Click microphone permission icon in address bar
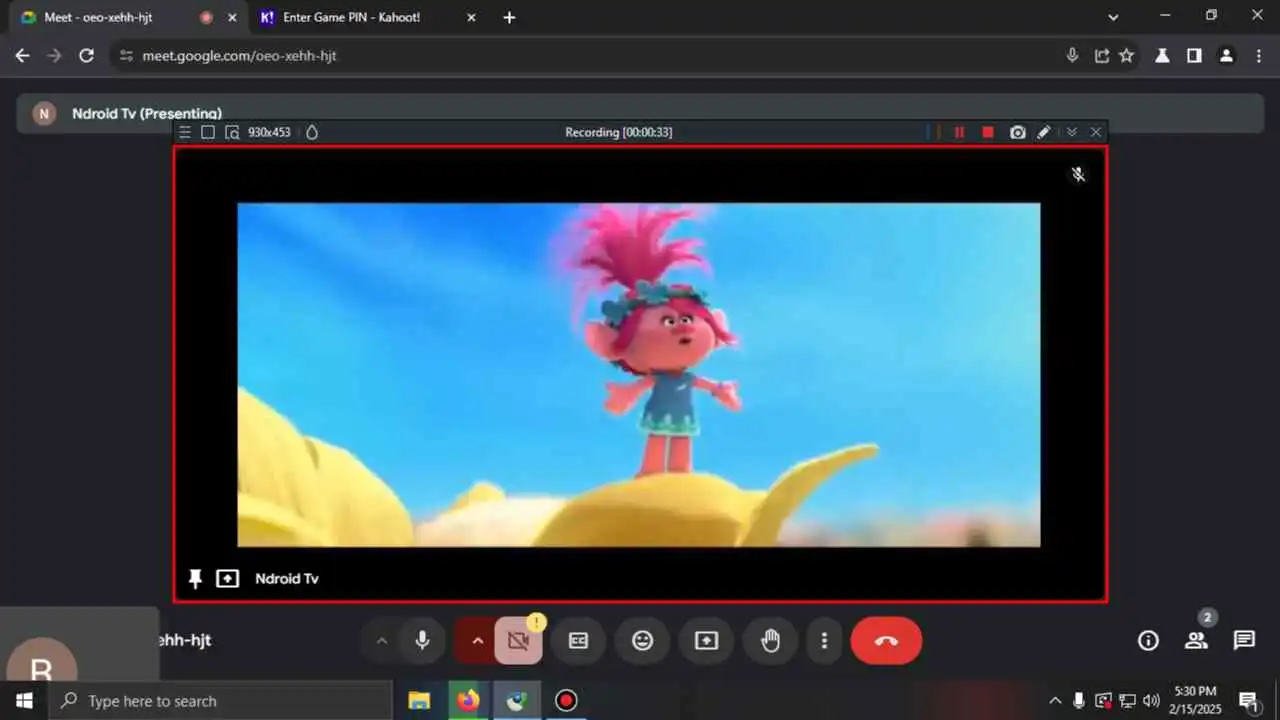The height and width of the screenshot is (720, 1280). (1072, 56)
